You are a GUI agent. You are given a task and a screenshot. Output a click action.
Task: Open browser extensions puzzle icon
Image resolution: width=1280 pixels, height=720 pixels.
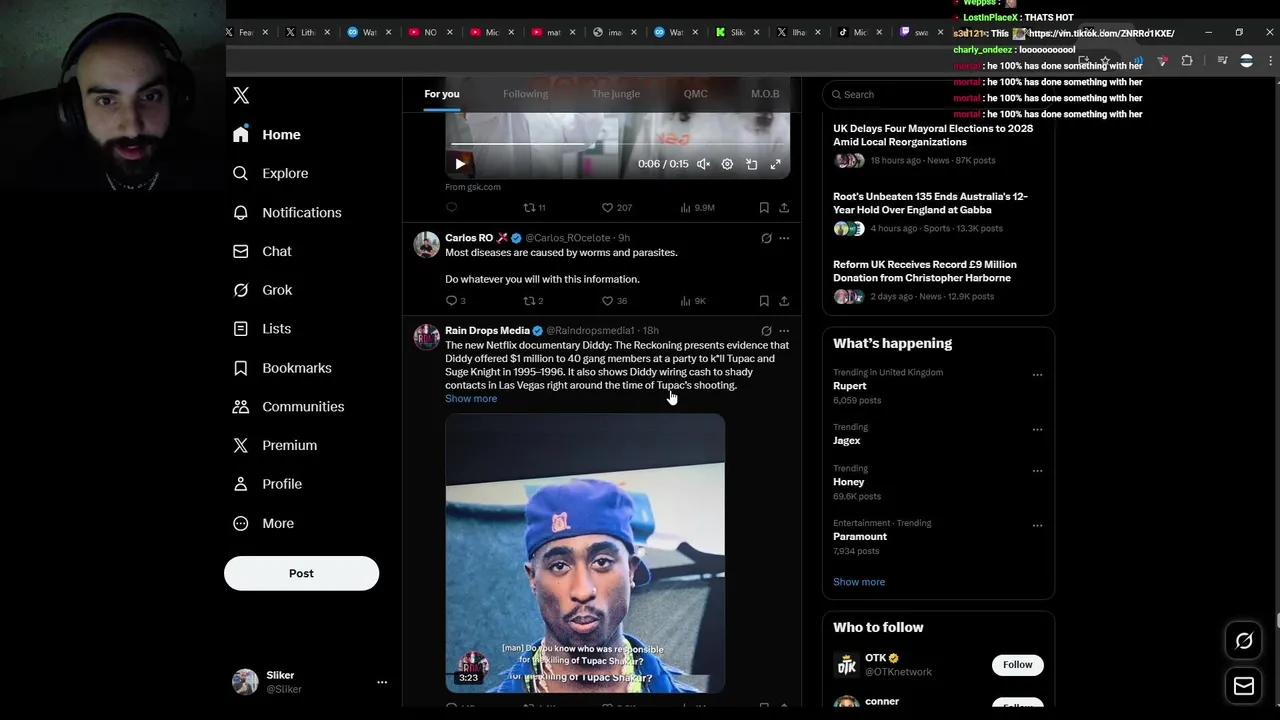click(1187, 61)
